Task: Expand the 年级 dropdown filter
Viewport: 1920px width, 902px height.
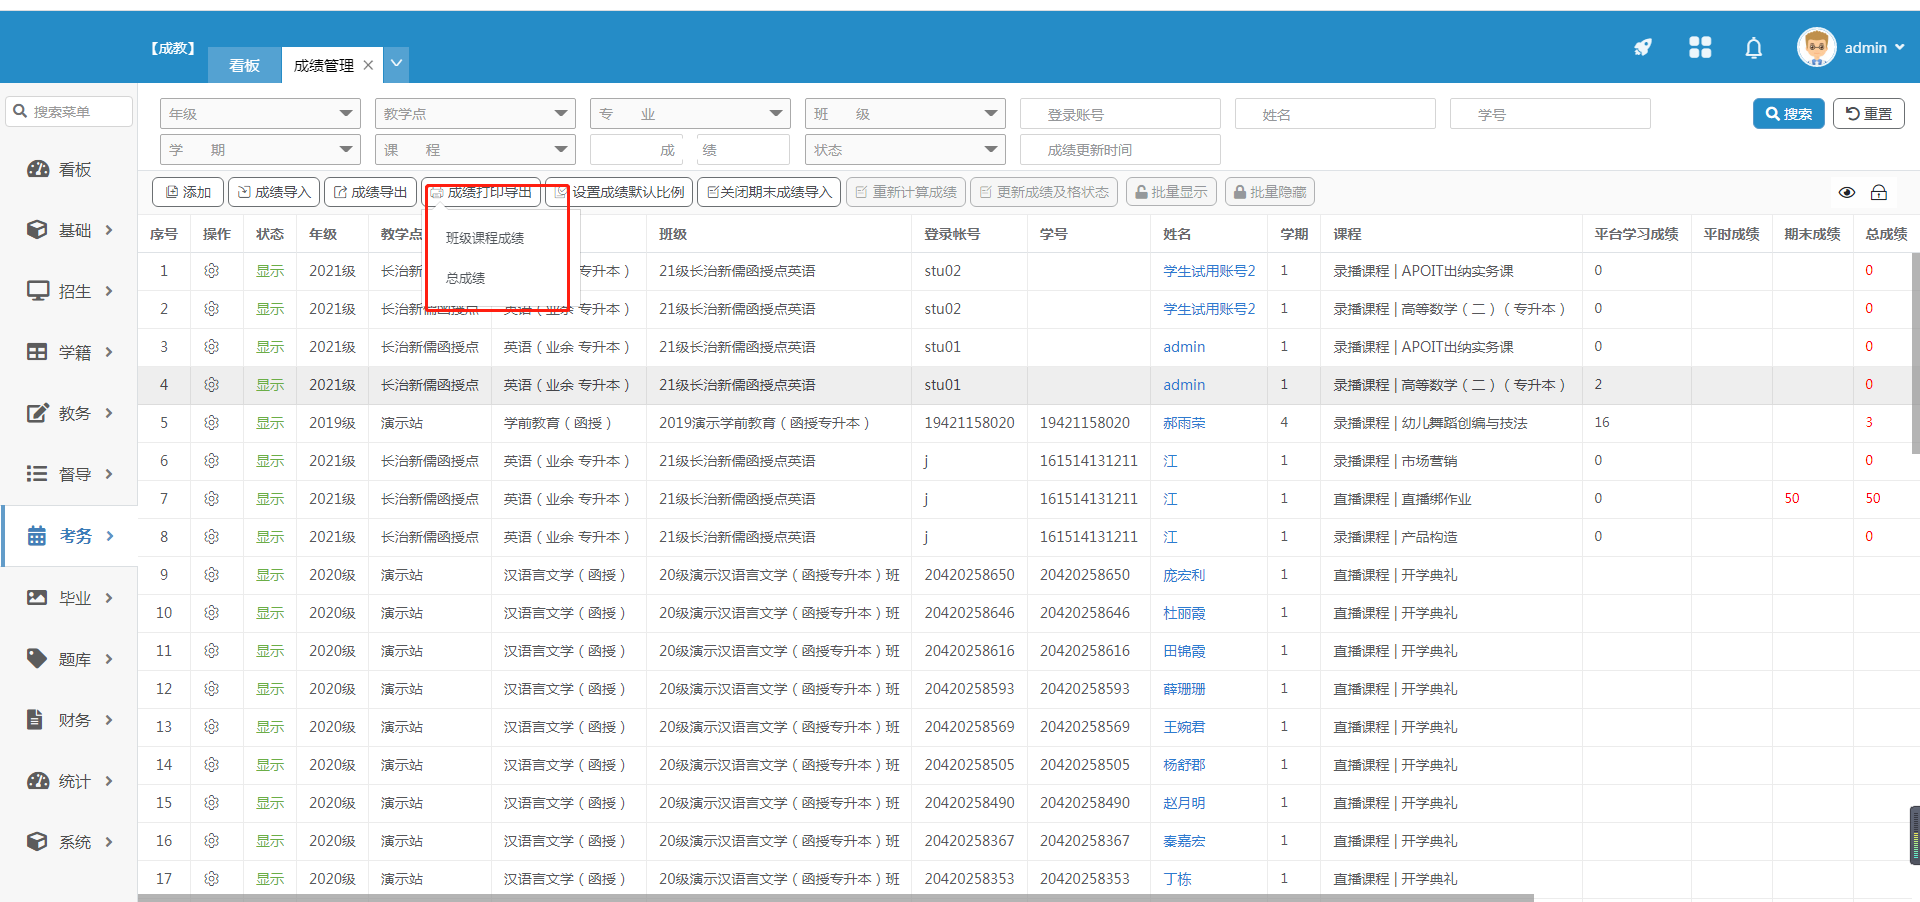Action: pos(260,114)
